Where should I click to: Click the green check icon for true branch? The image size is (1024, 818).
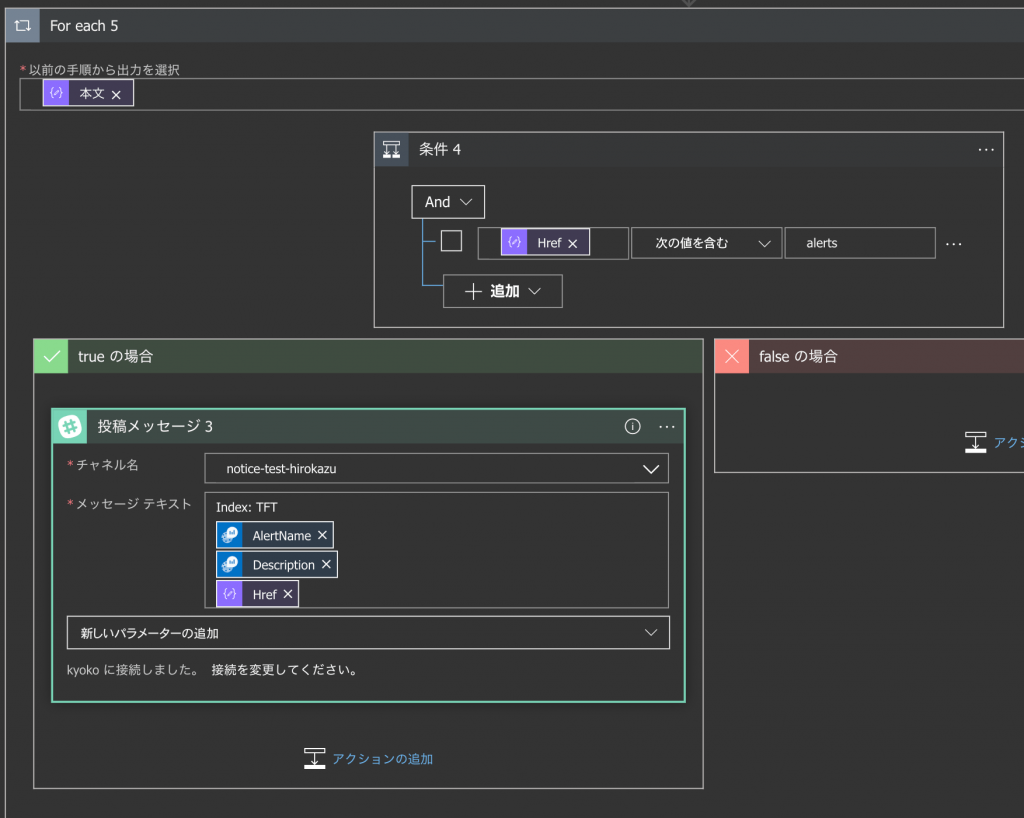click(51, 356)
